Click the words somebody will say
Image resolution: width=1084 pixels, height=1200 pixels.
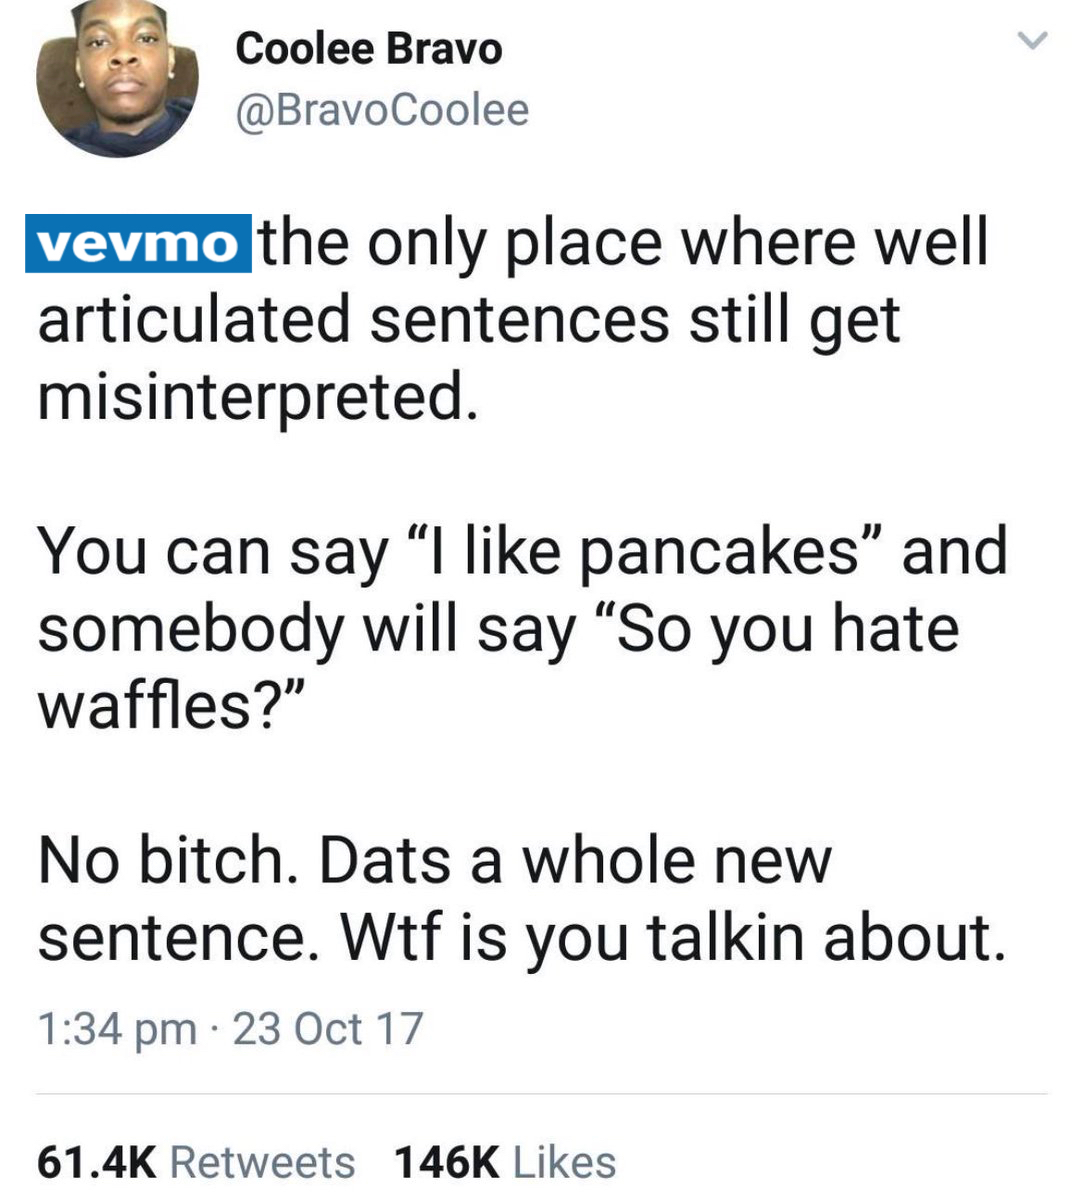coord(307,630)
